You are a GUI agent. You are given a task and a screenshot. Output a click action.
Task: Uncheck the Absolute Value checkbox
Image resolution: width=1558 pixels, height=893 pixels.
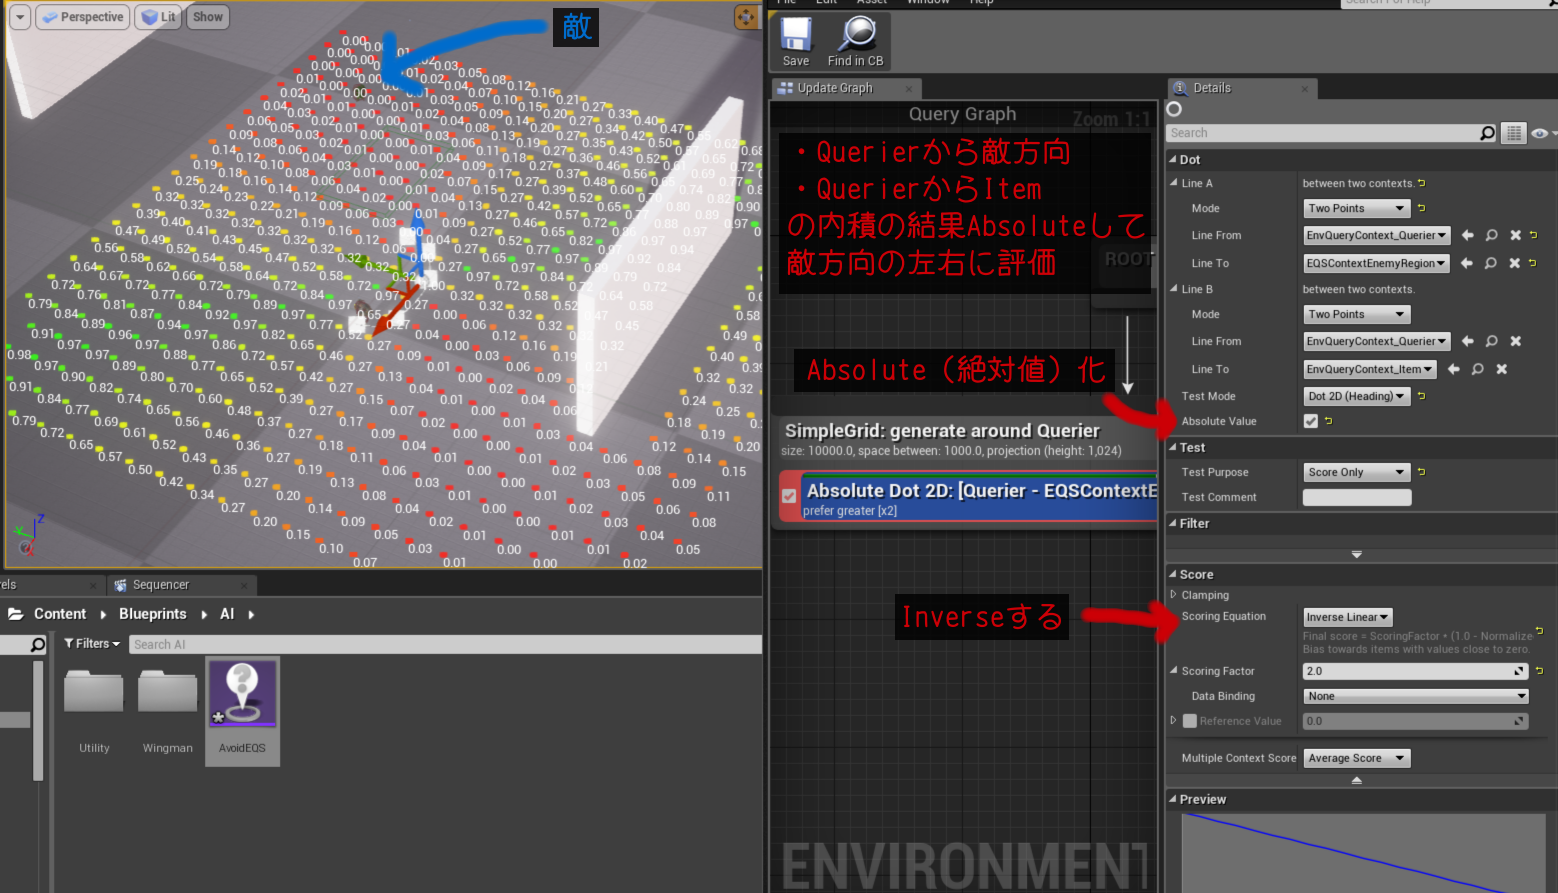tap(1310, 421)
